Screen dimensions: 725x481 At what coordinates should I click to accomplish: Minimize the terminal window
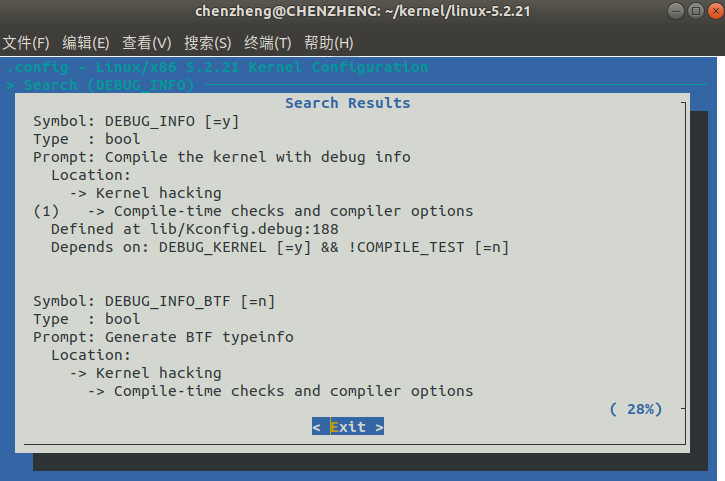tap(676, 11)
